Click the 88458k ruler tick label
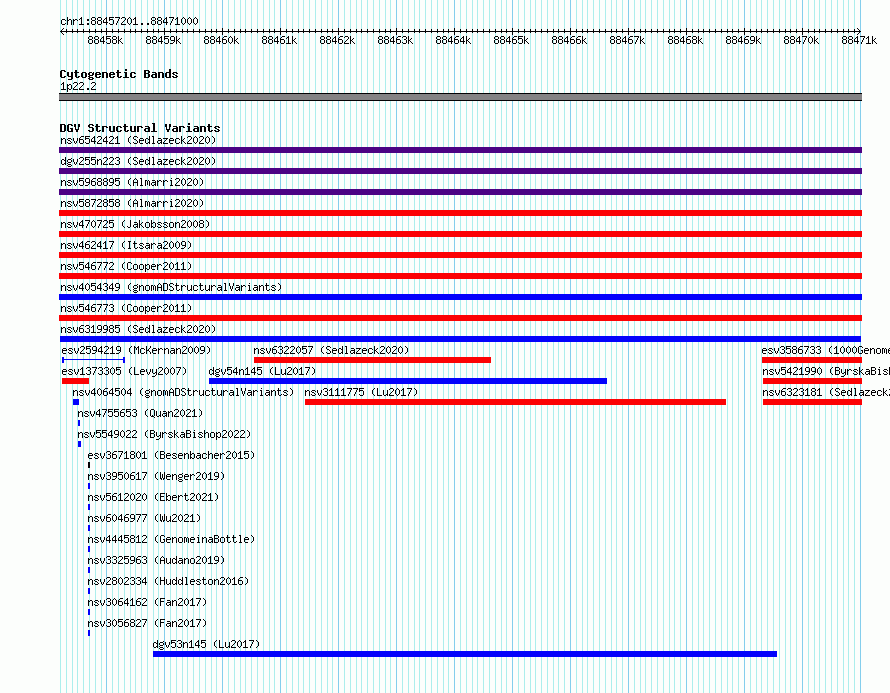This screenshot has height=693, width=890. pos(105,40)
